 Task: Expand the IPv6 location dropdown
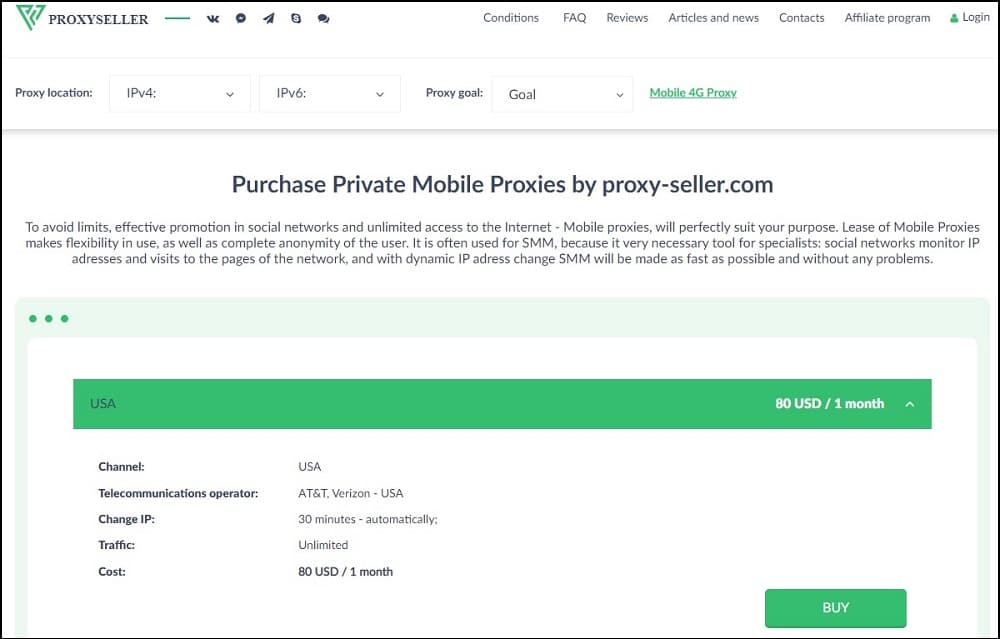tap(330, 94)
